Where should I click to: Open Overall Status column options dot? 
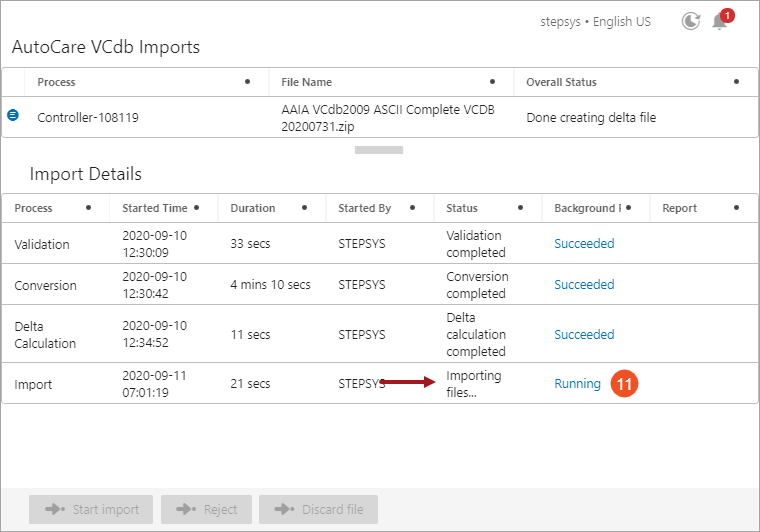pos(736,81)
